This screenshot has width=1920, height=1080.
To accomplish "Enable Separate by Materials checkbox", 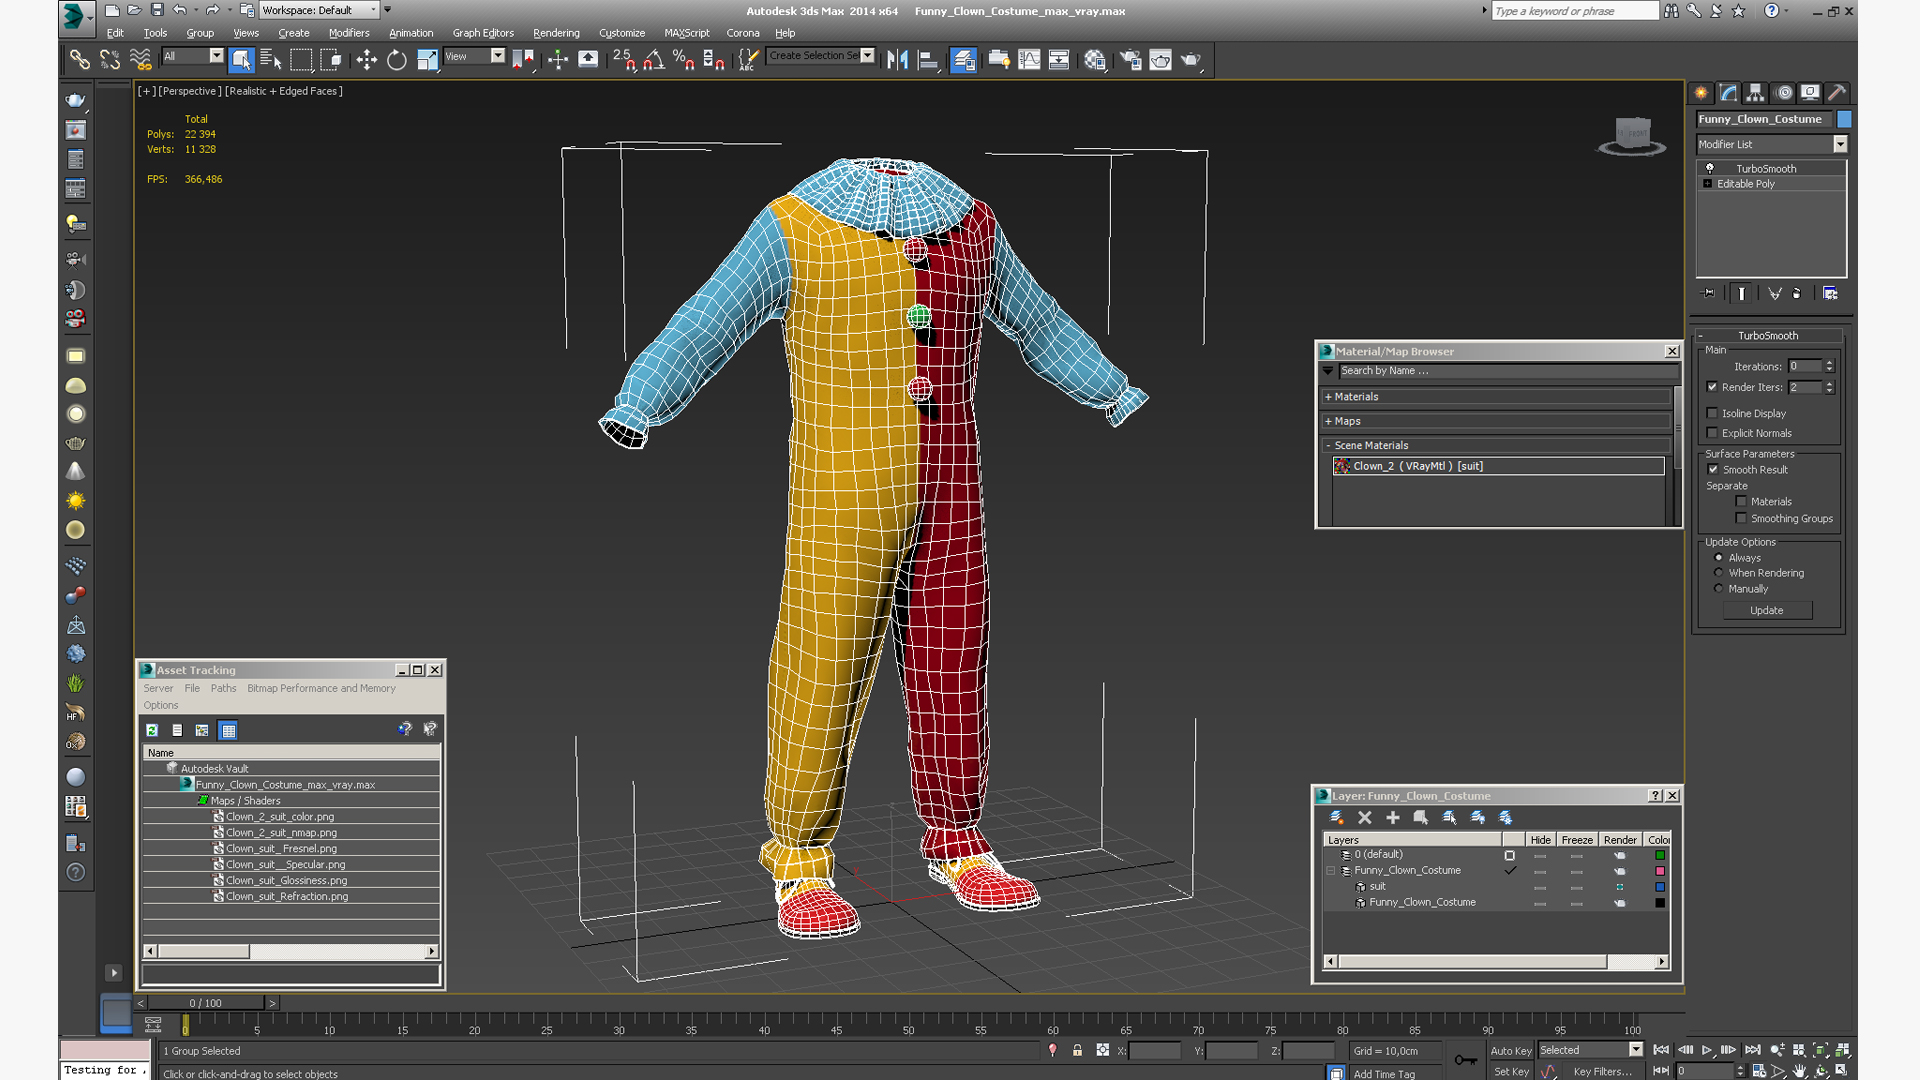I will point(1741,502).
